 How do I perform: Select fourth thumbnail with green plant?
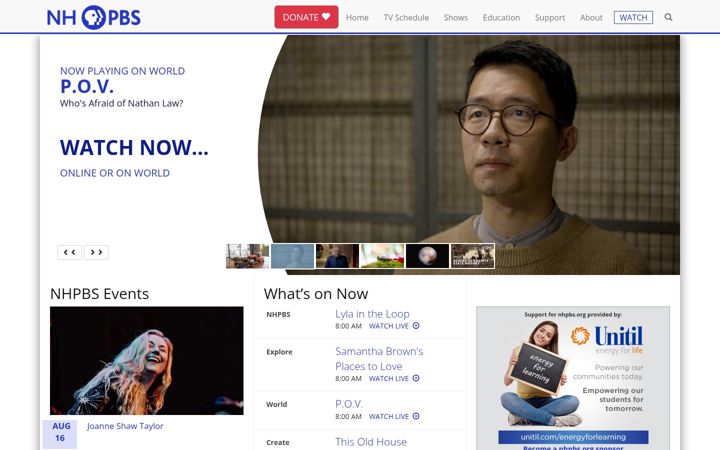point(382,256)
